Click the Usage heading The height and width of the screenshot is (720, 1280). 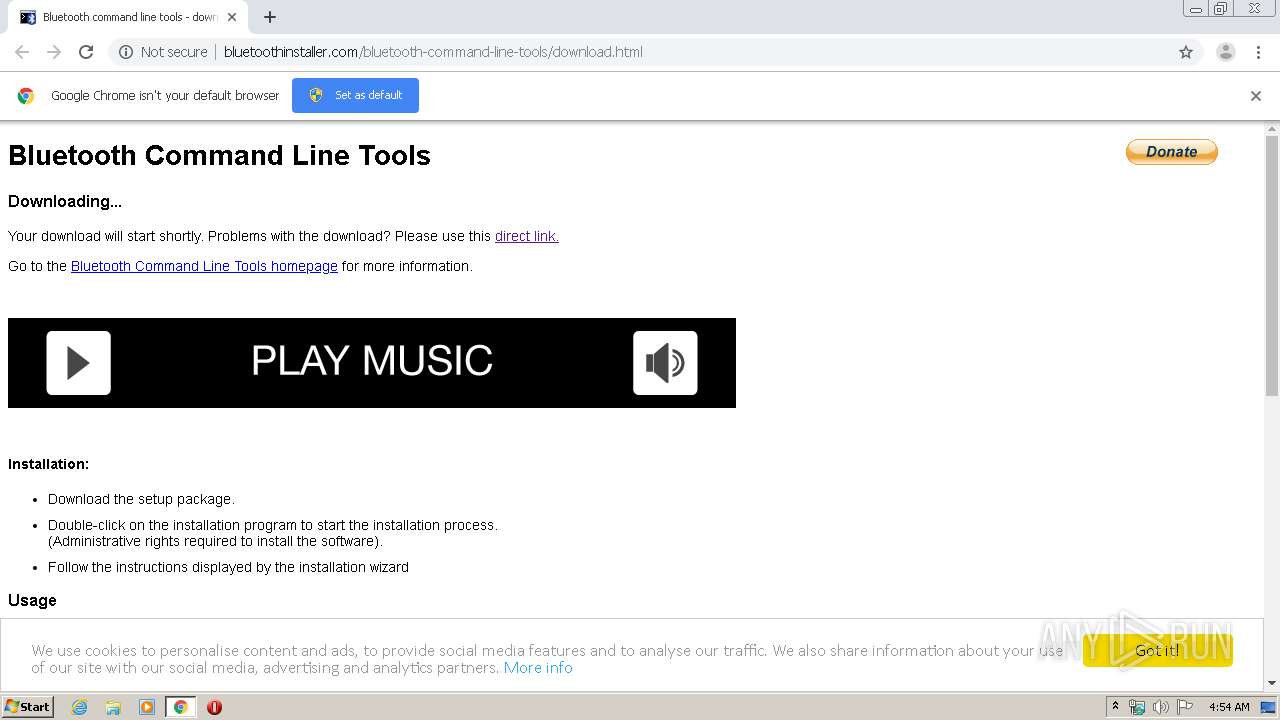click(32, 600)
